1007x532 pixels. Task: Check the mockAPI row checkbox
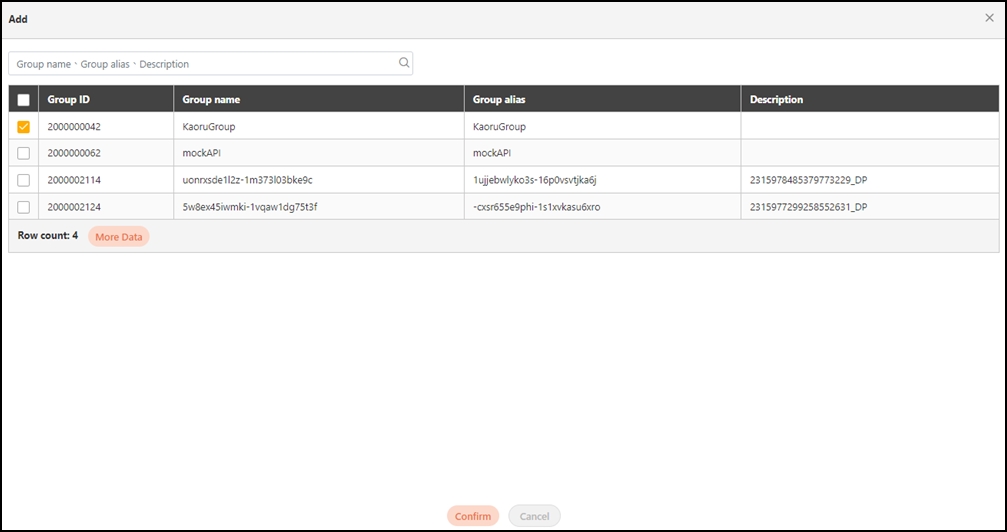click(24, 153)
